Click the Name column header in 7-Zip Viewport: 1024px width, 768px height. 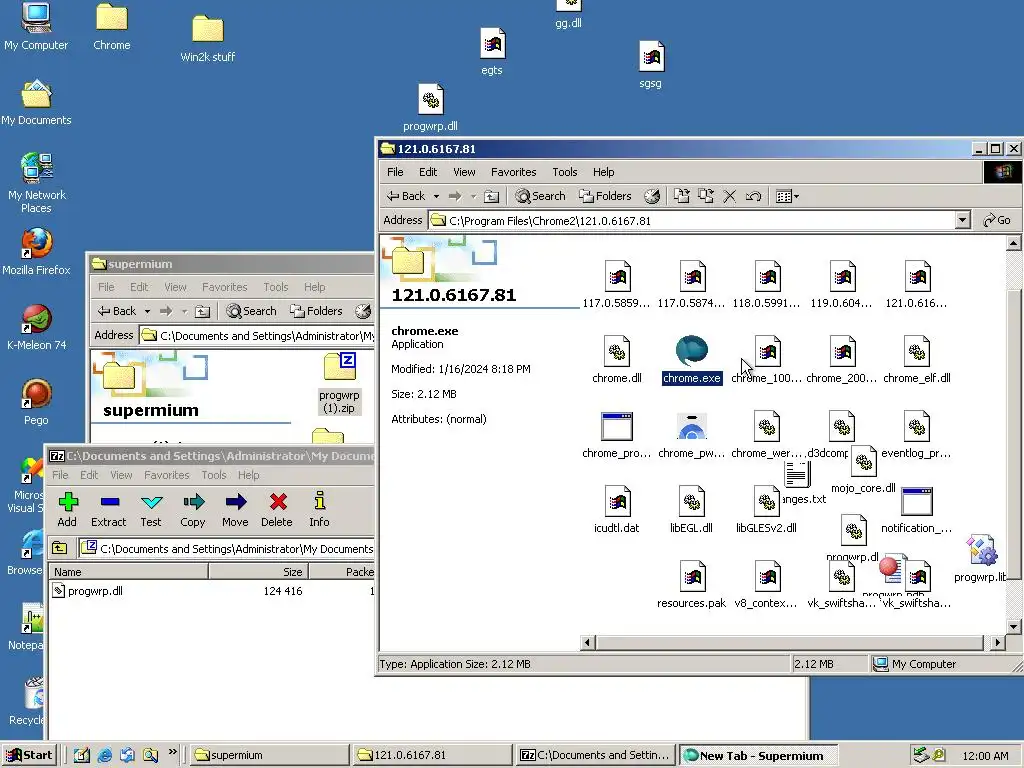point(129,571)
